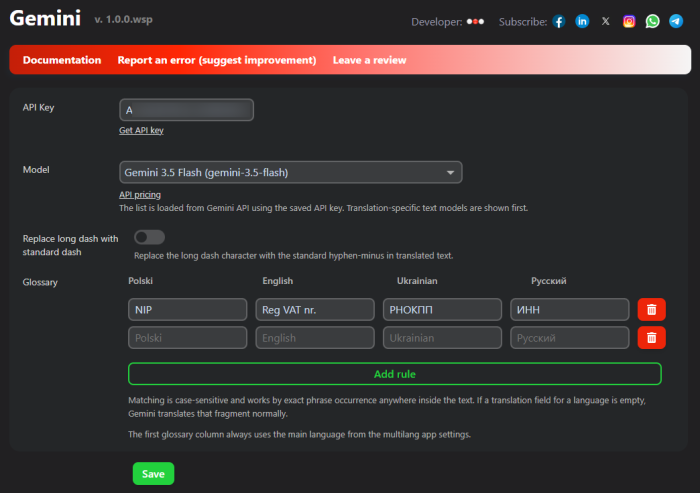The image size is (700, 493).
Task: Follow the API pricing link
Action: [x=140, y=194]
